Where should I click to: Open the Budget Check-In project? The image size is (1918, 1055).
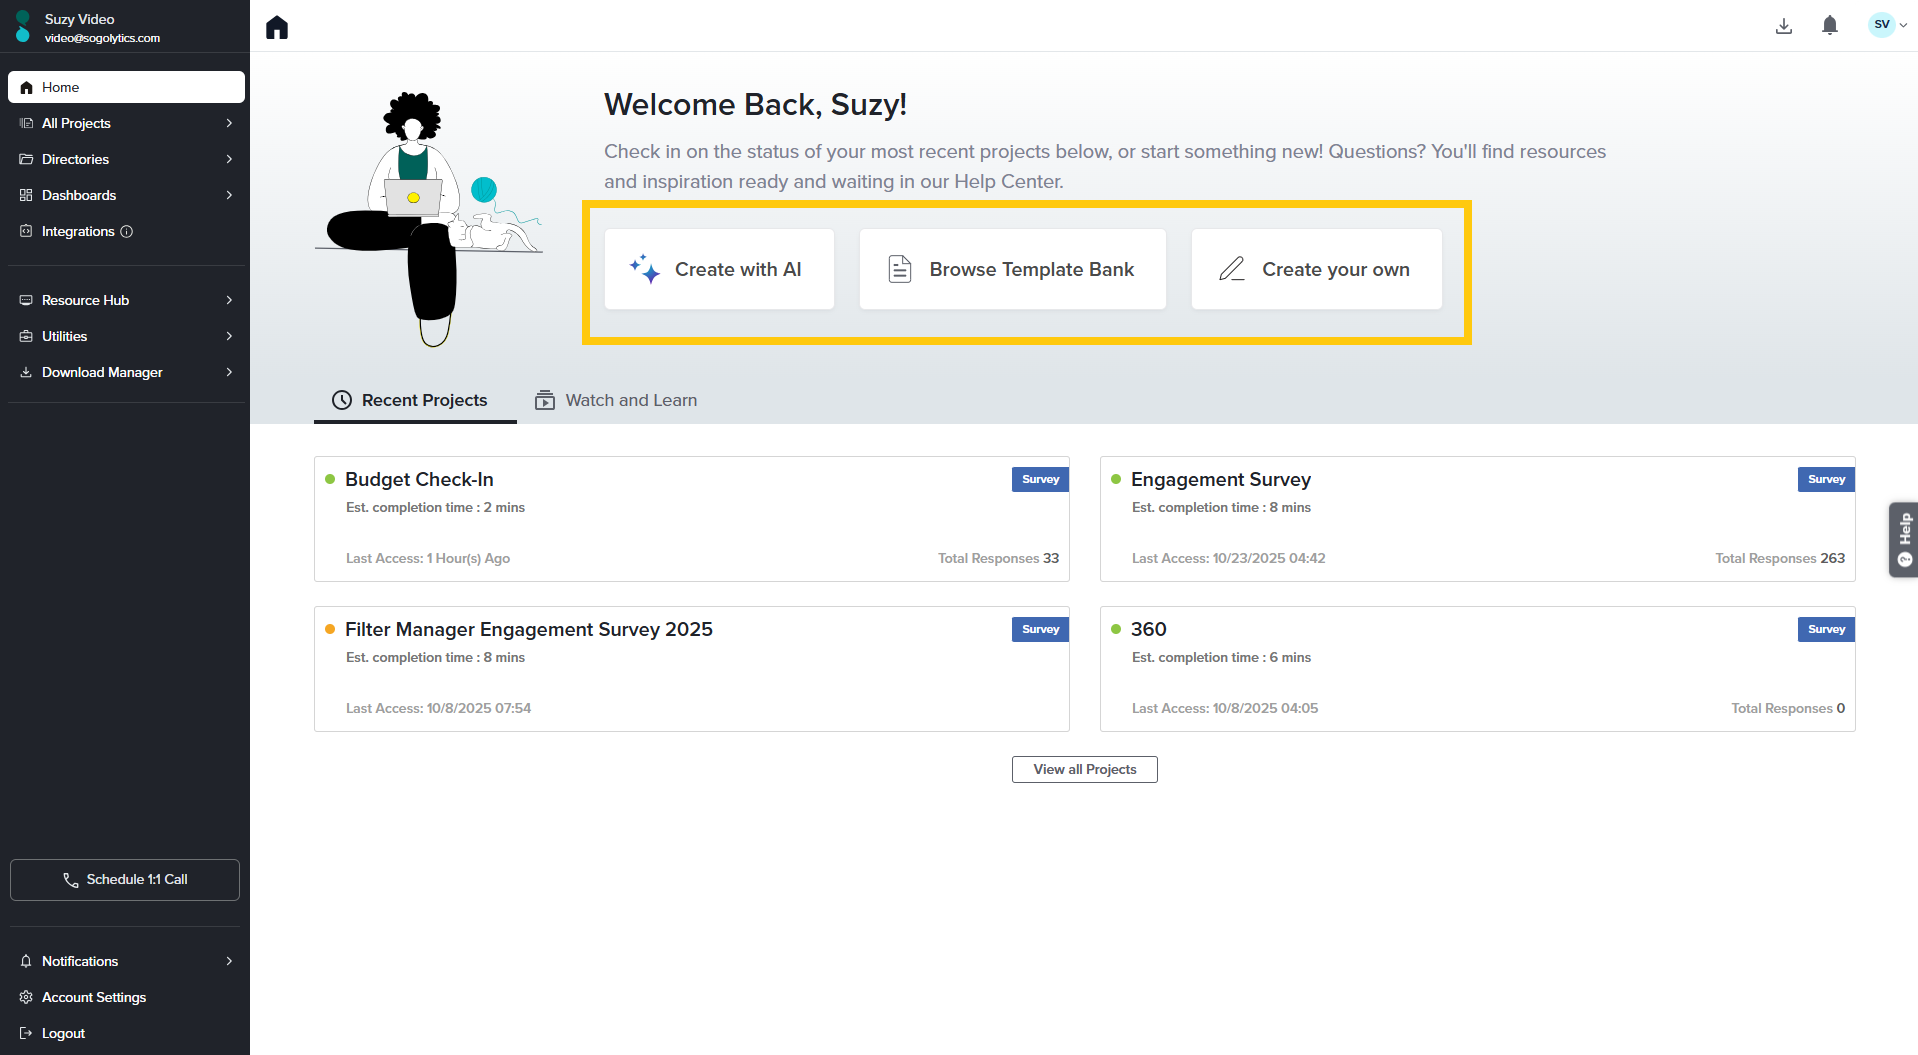(x=419, y=480)
